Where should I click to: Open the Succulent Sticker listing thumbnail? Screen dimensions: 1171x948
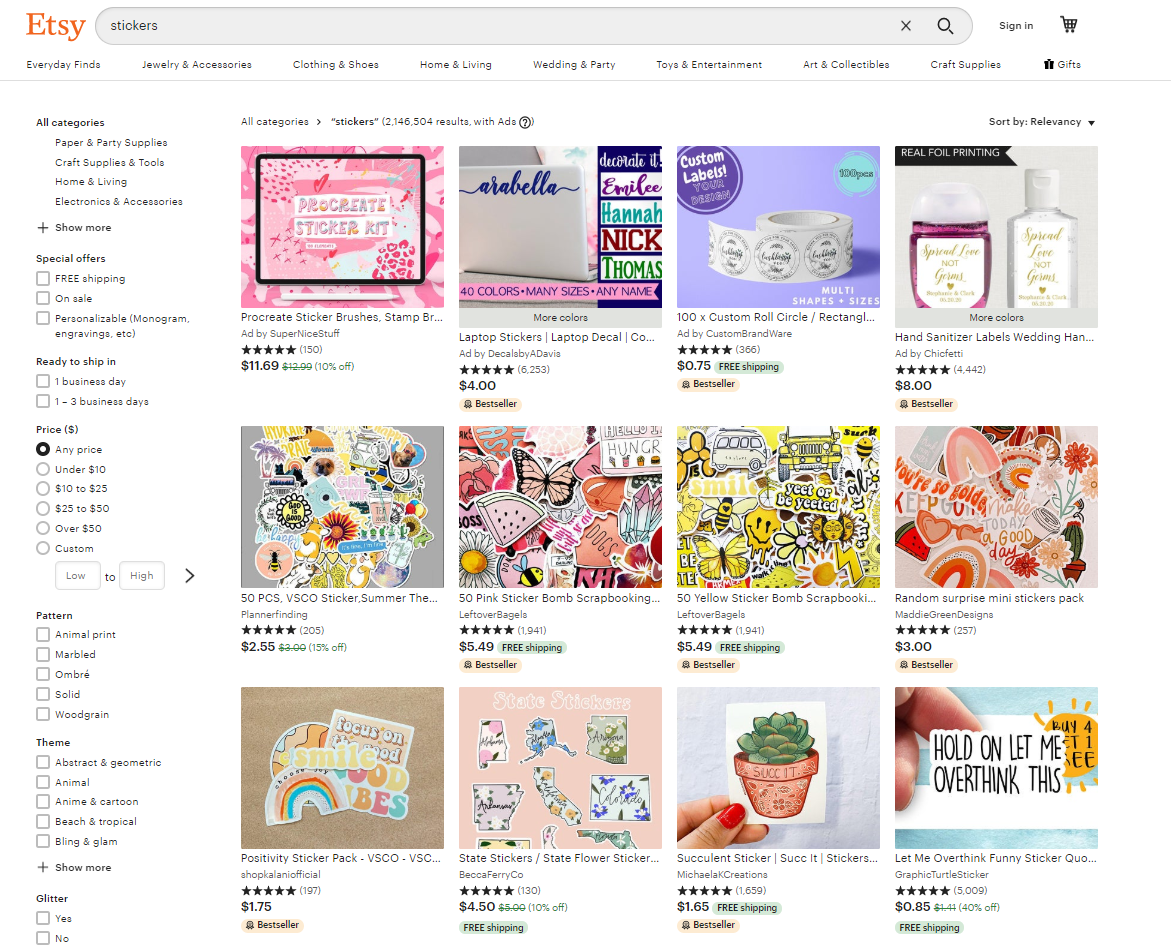tap(778, 768)
